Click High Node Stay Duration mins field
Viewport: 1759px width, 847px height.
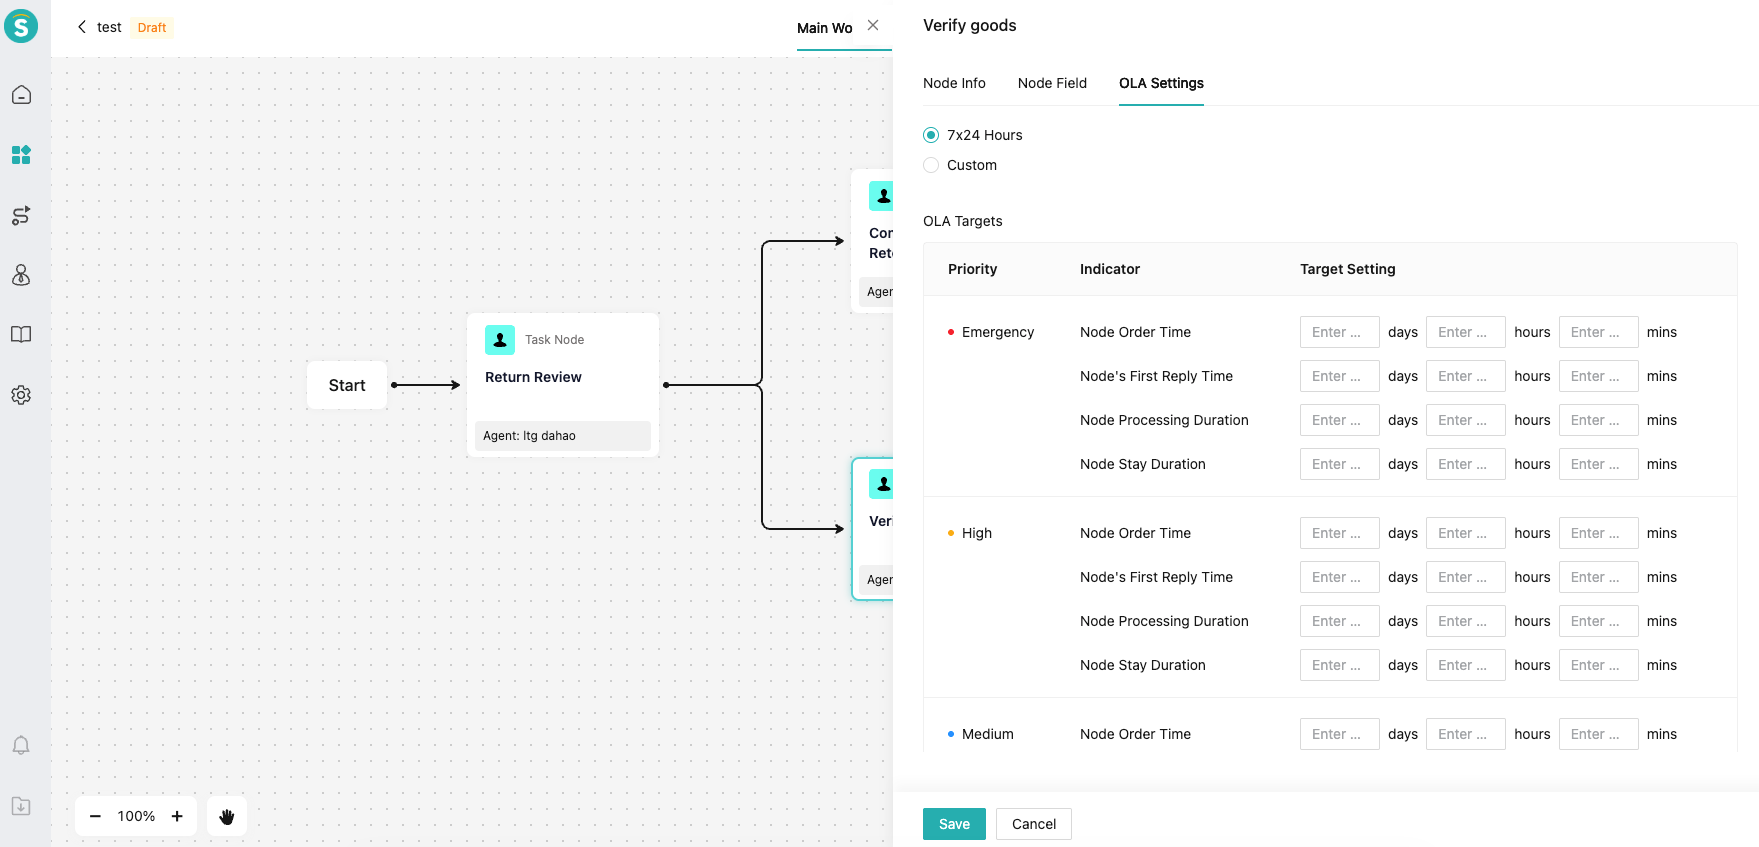1598,665
